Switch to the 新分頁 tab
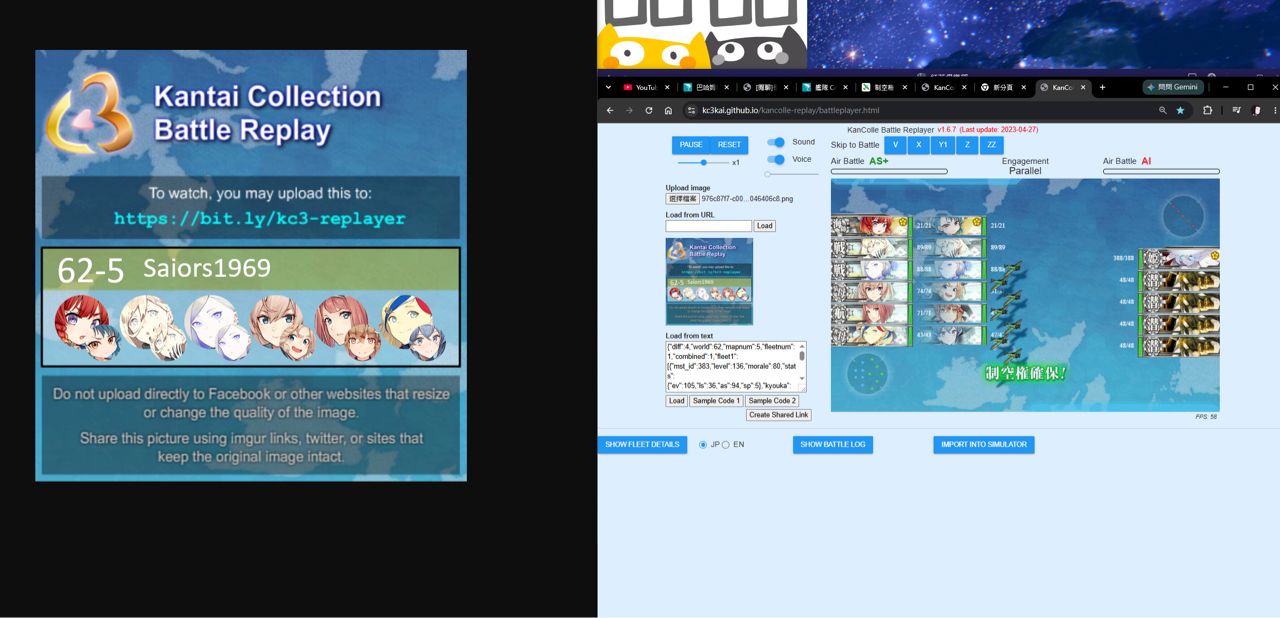 (1003, 87)
